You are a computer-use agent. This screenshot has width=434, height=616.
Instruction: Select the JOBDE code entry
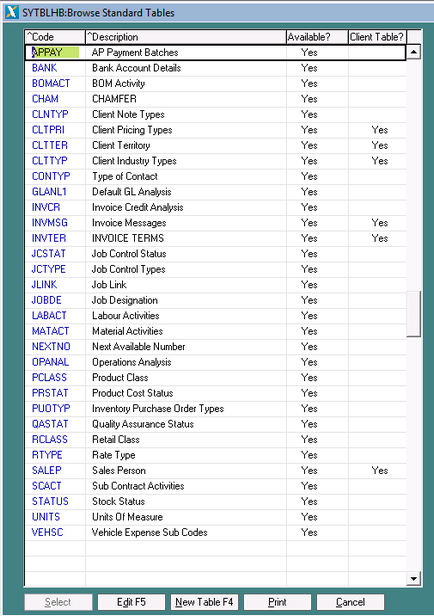click(46, 300)
